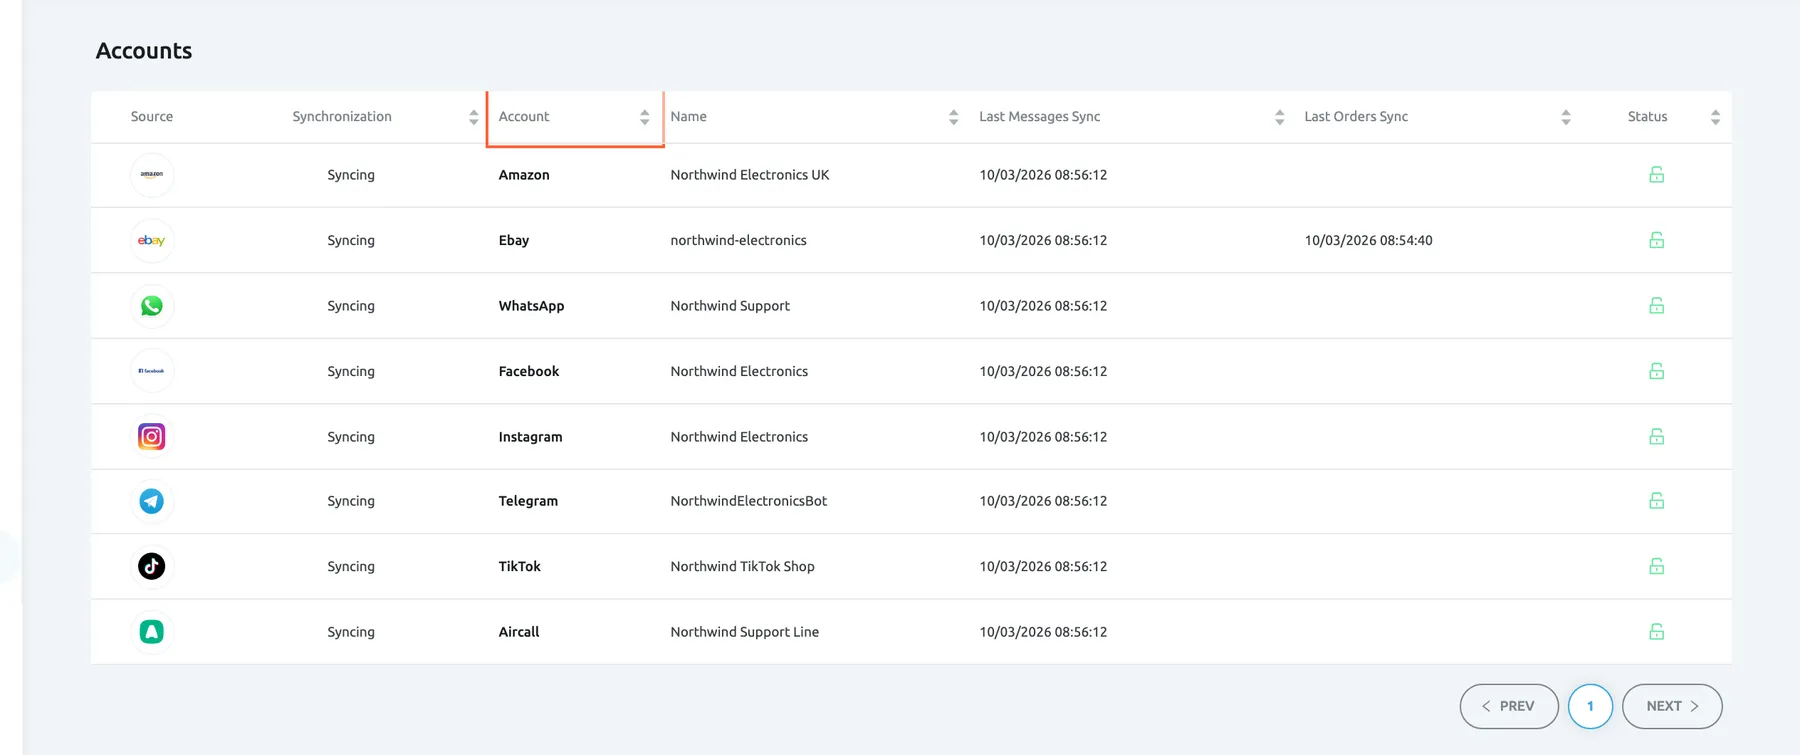
Task: Sort by the Synchronization column arrows
Action: click(474, 117)
